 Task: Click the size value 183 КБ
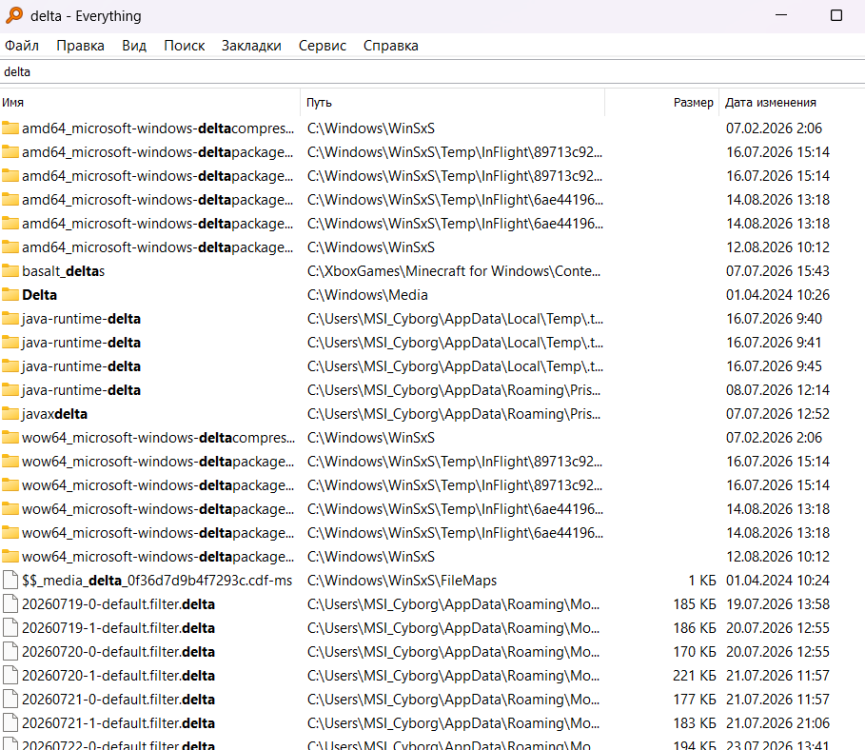tap(694, 723)
